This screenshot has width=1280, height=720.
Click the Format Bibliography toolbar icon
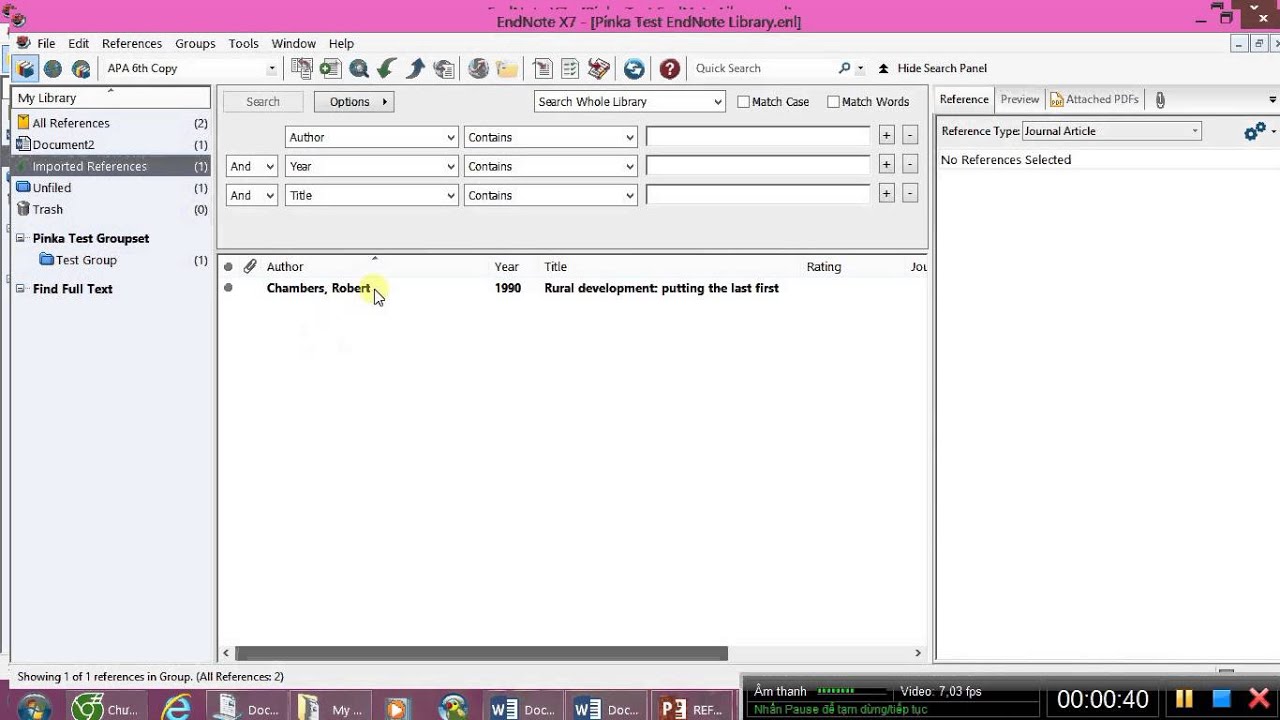click(x=570, y=68)
